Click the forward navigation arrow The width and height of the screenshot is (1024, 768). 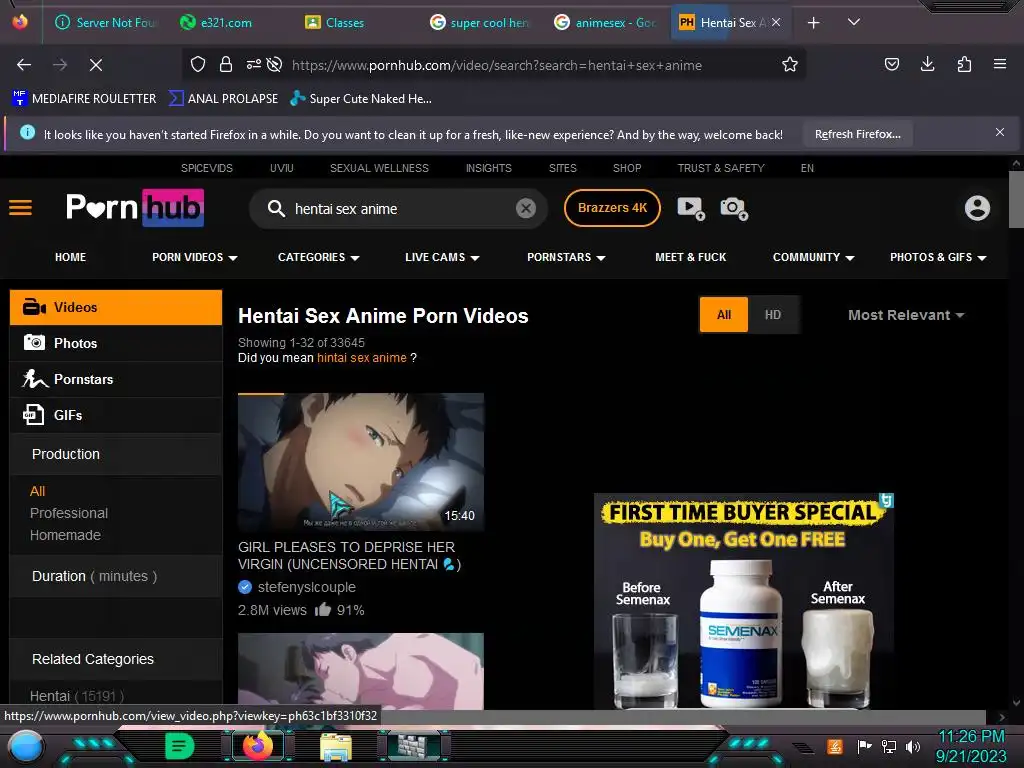[60, 65]
